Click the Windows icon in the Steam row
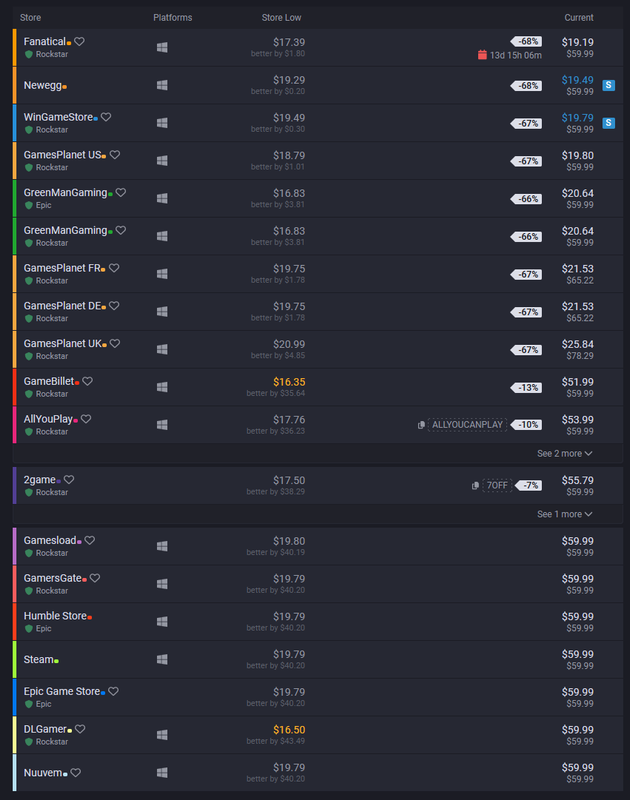The height and width of the screenshot is (800, 630). pos(162,660)
